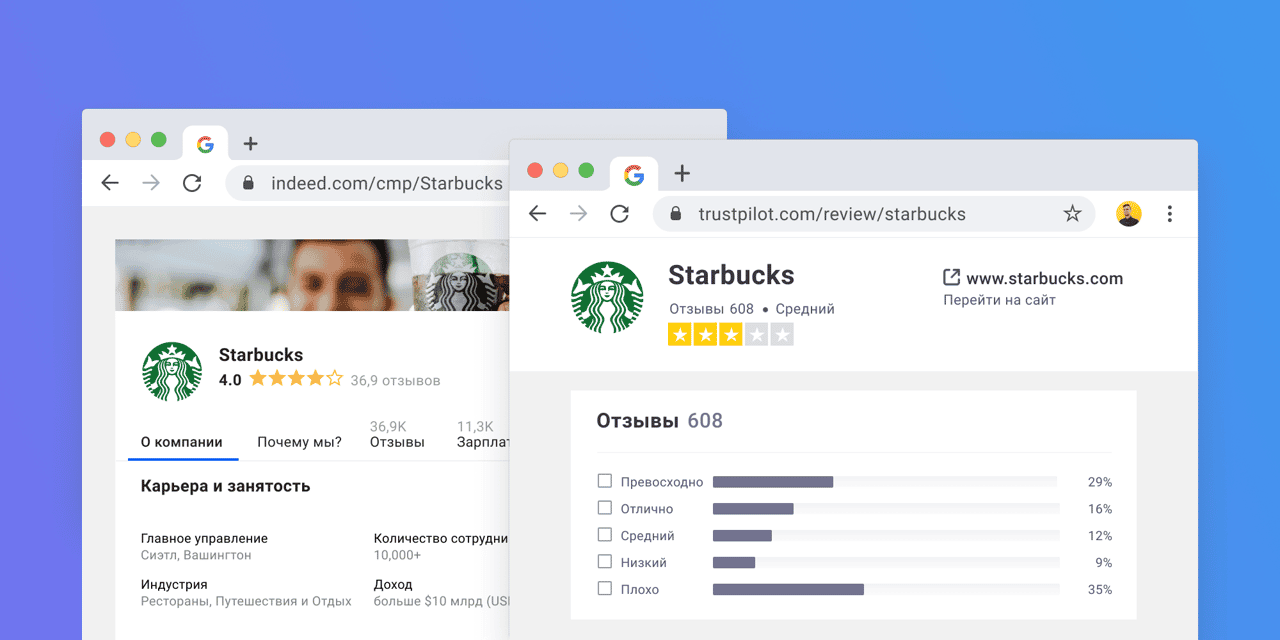Click lock icon in Indeed address bar

(x=249, y=183)
